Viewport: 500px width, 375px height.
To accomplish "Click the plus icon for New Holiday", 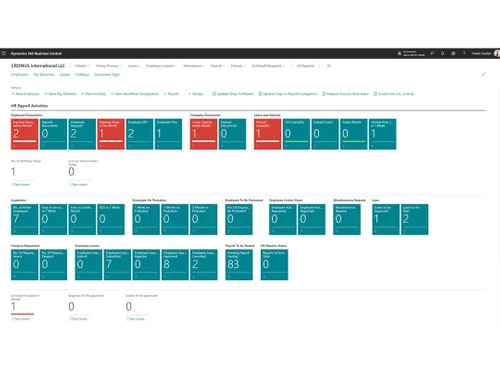I will click(83, 94).
